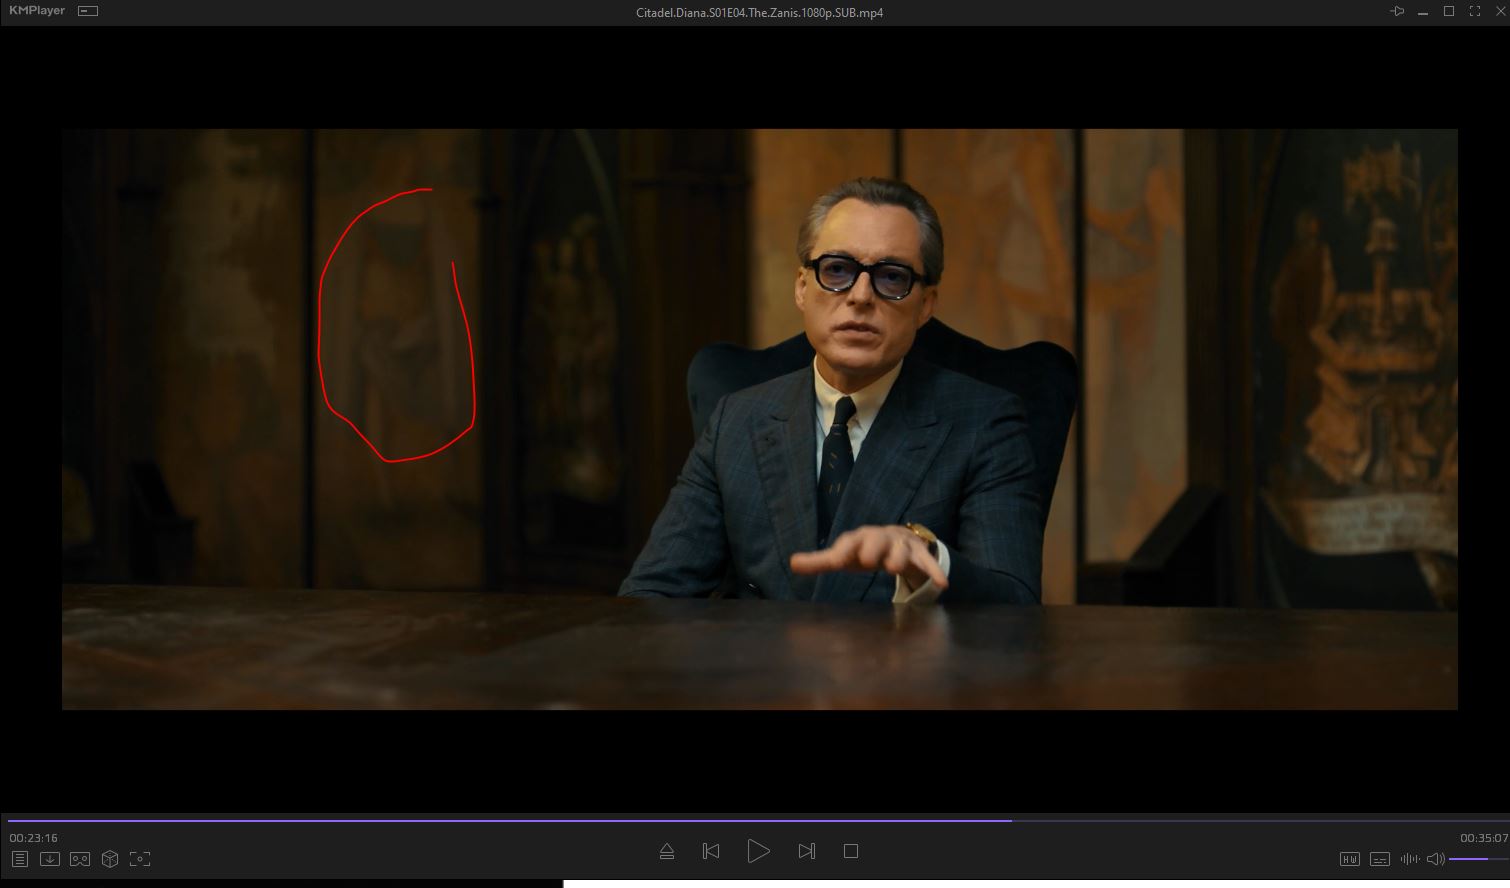Toggle subtitles display
Image resolution: width=1510 pixels, height=888 pixels.
coord(1380,859)
